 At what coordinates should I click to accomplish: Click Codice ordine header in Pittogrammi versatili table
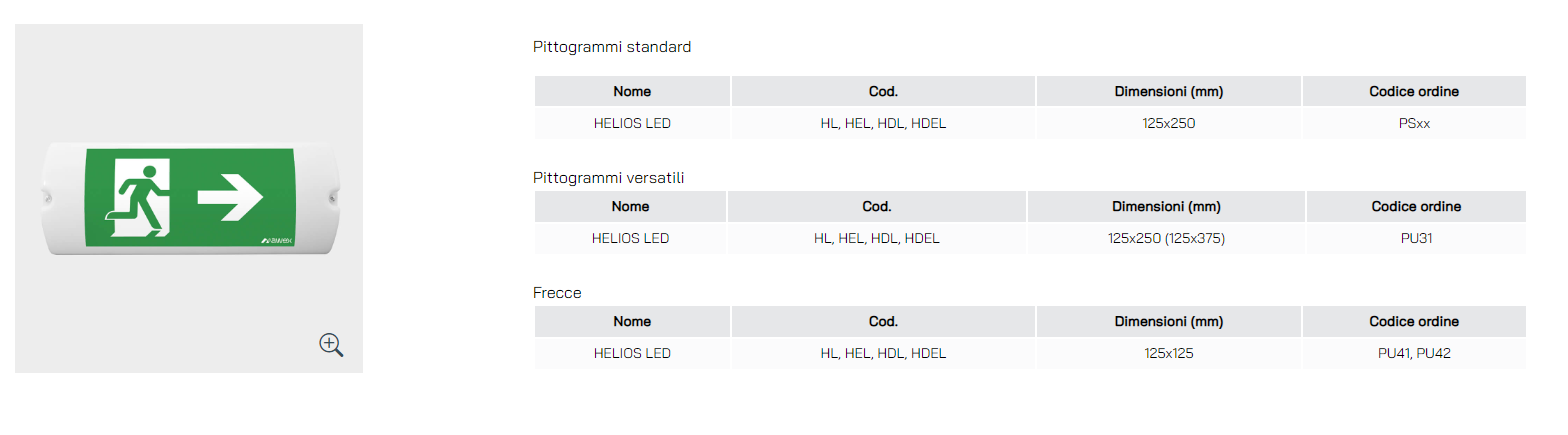coord(1416,207)
